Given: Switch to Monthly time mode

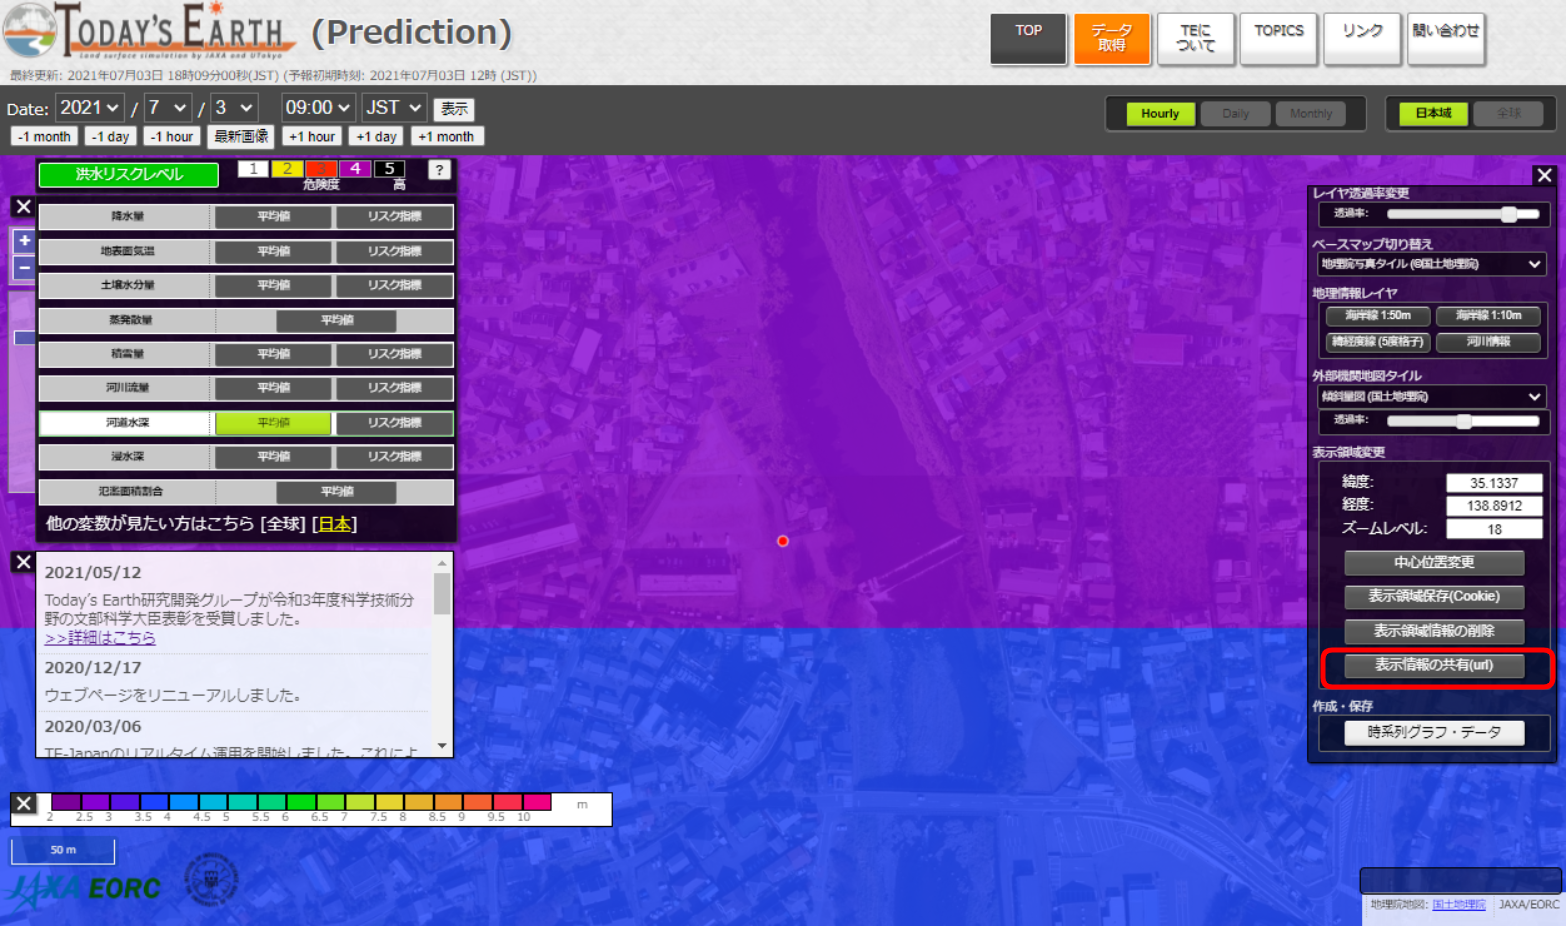Looking at the screenshot, I should tap(1310, 114).
